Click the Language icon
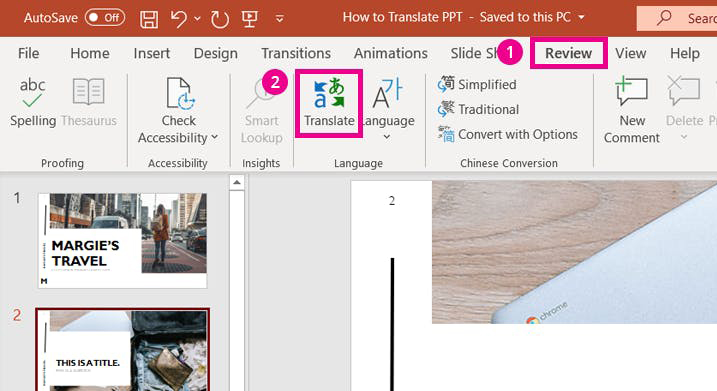The width and height of the screenshot is (717, 391). (387, 93)
